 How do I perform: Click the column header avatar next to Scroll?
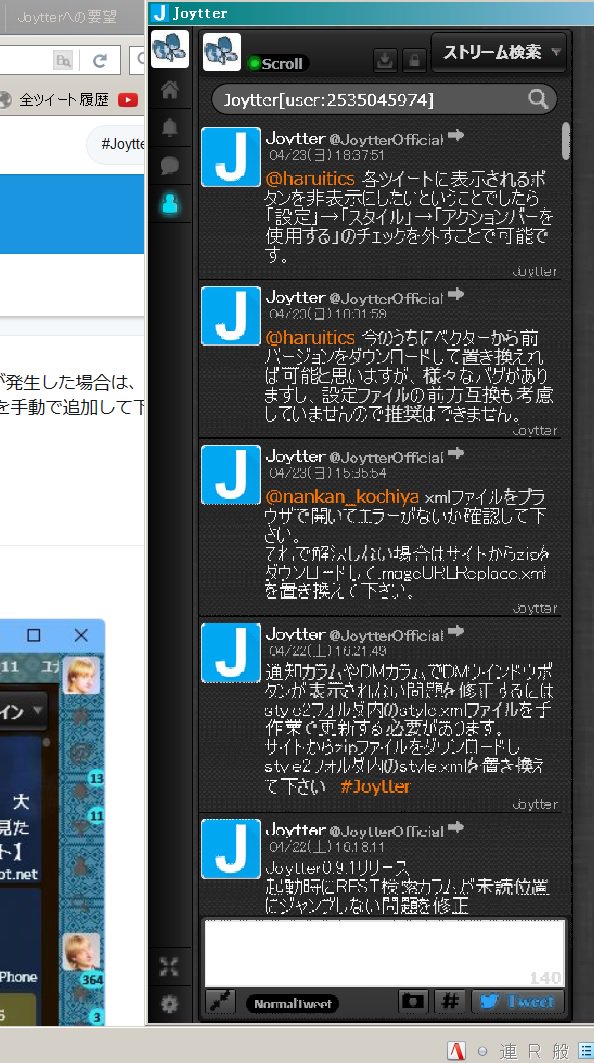coord(222,52)
